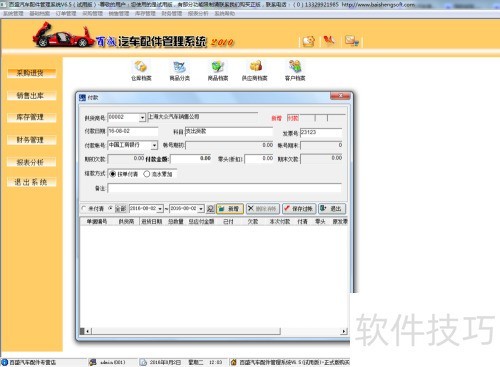Click the 欠款 column header
The image size is (500, 367).
click(x=253, y=221)
